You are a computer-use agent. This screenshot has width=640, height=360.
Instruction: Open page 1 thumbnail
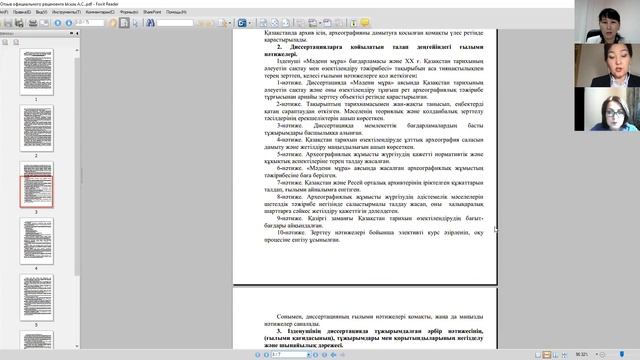pyautogui.click(x=36, y=72)
